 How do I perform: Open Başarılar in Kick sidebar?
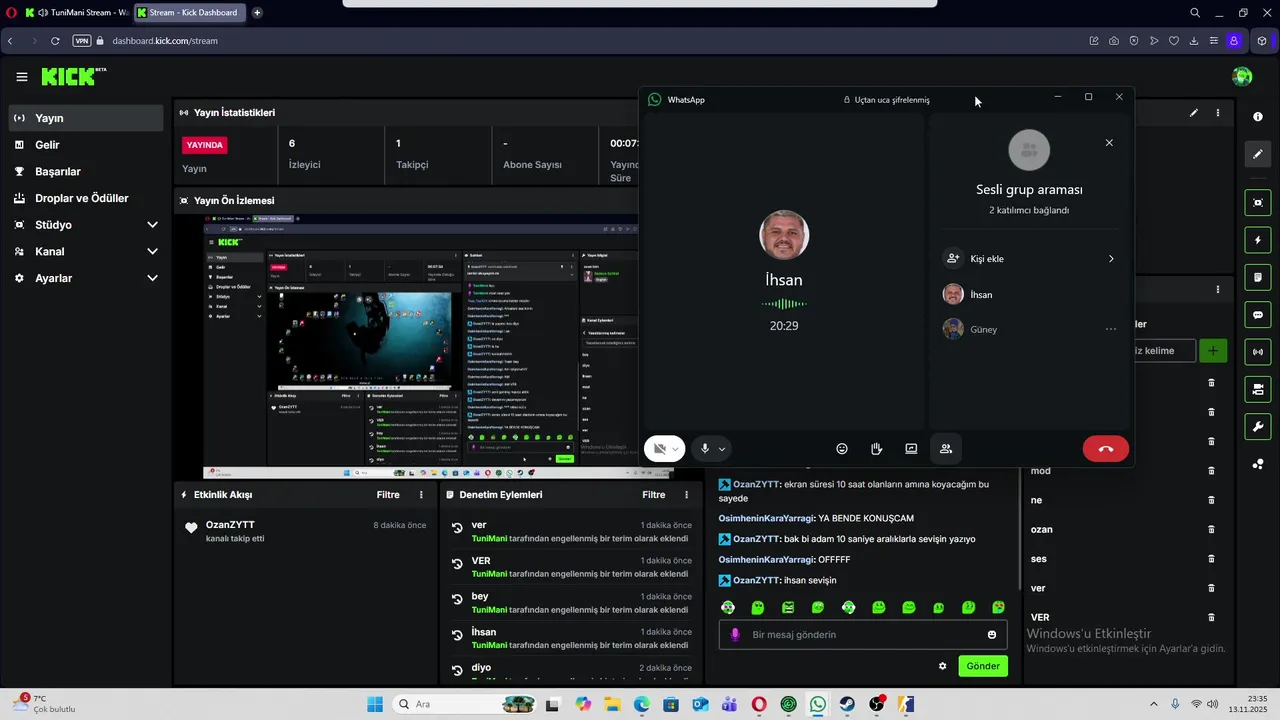[x=86, y=171]
